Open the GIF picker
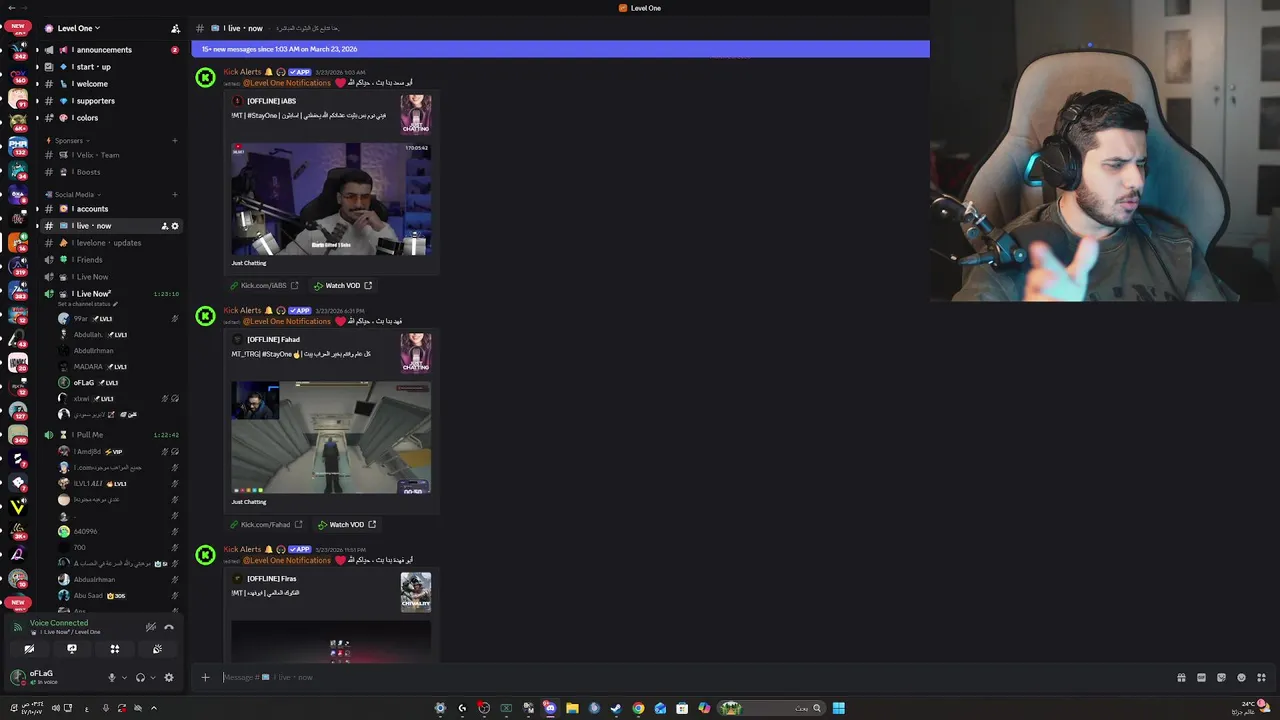This screenshot has height=720, width=1280. point(1201,677)
